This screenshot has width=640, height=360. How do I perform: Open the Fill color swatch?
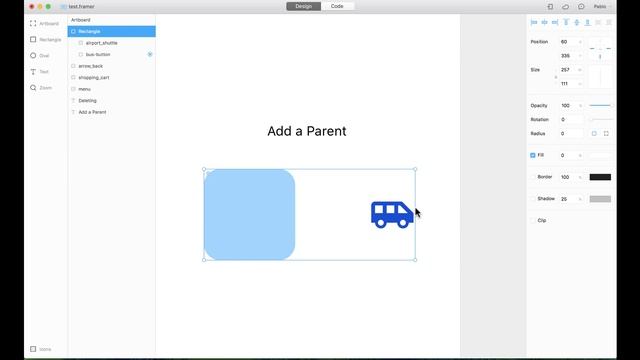click(600, 156)
